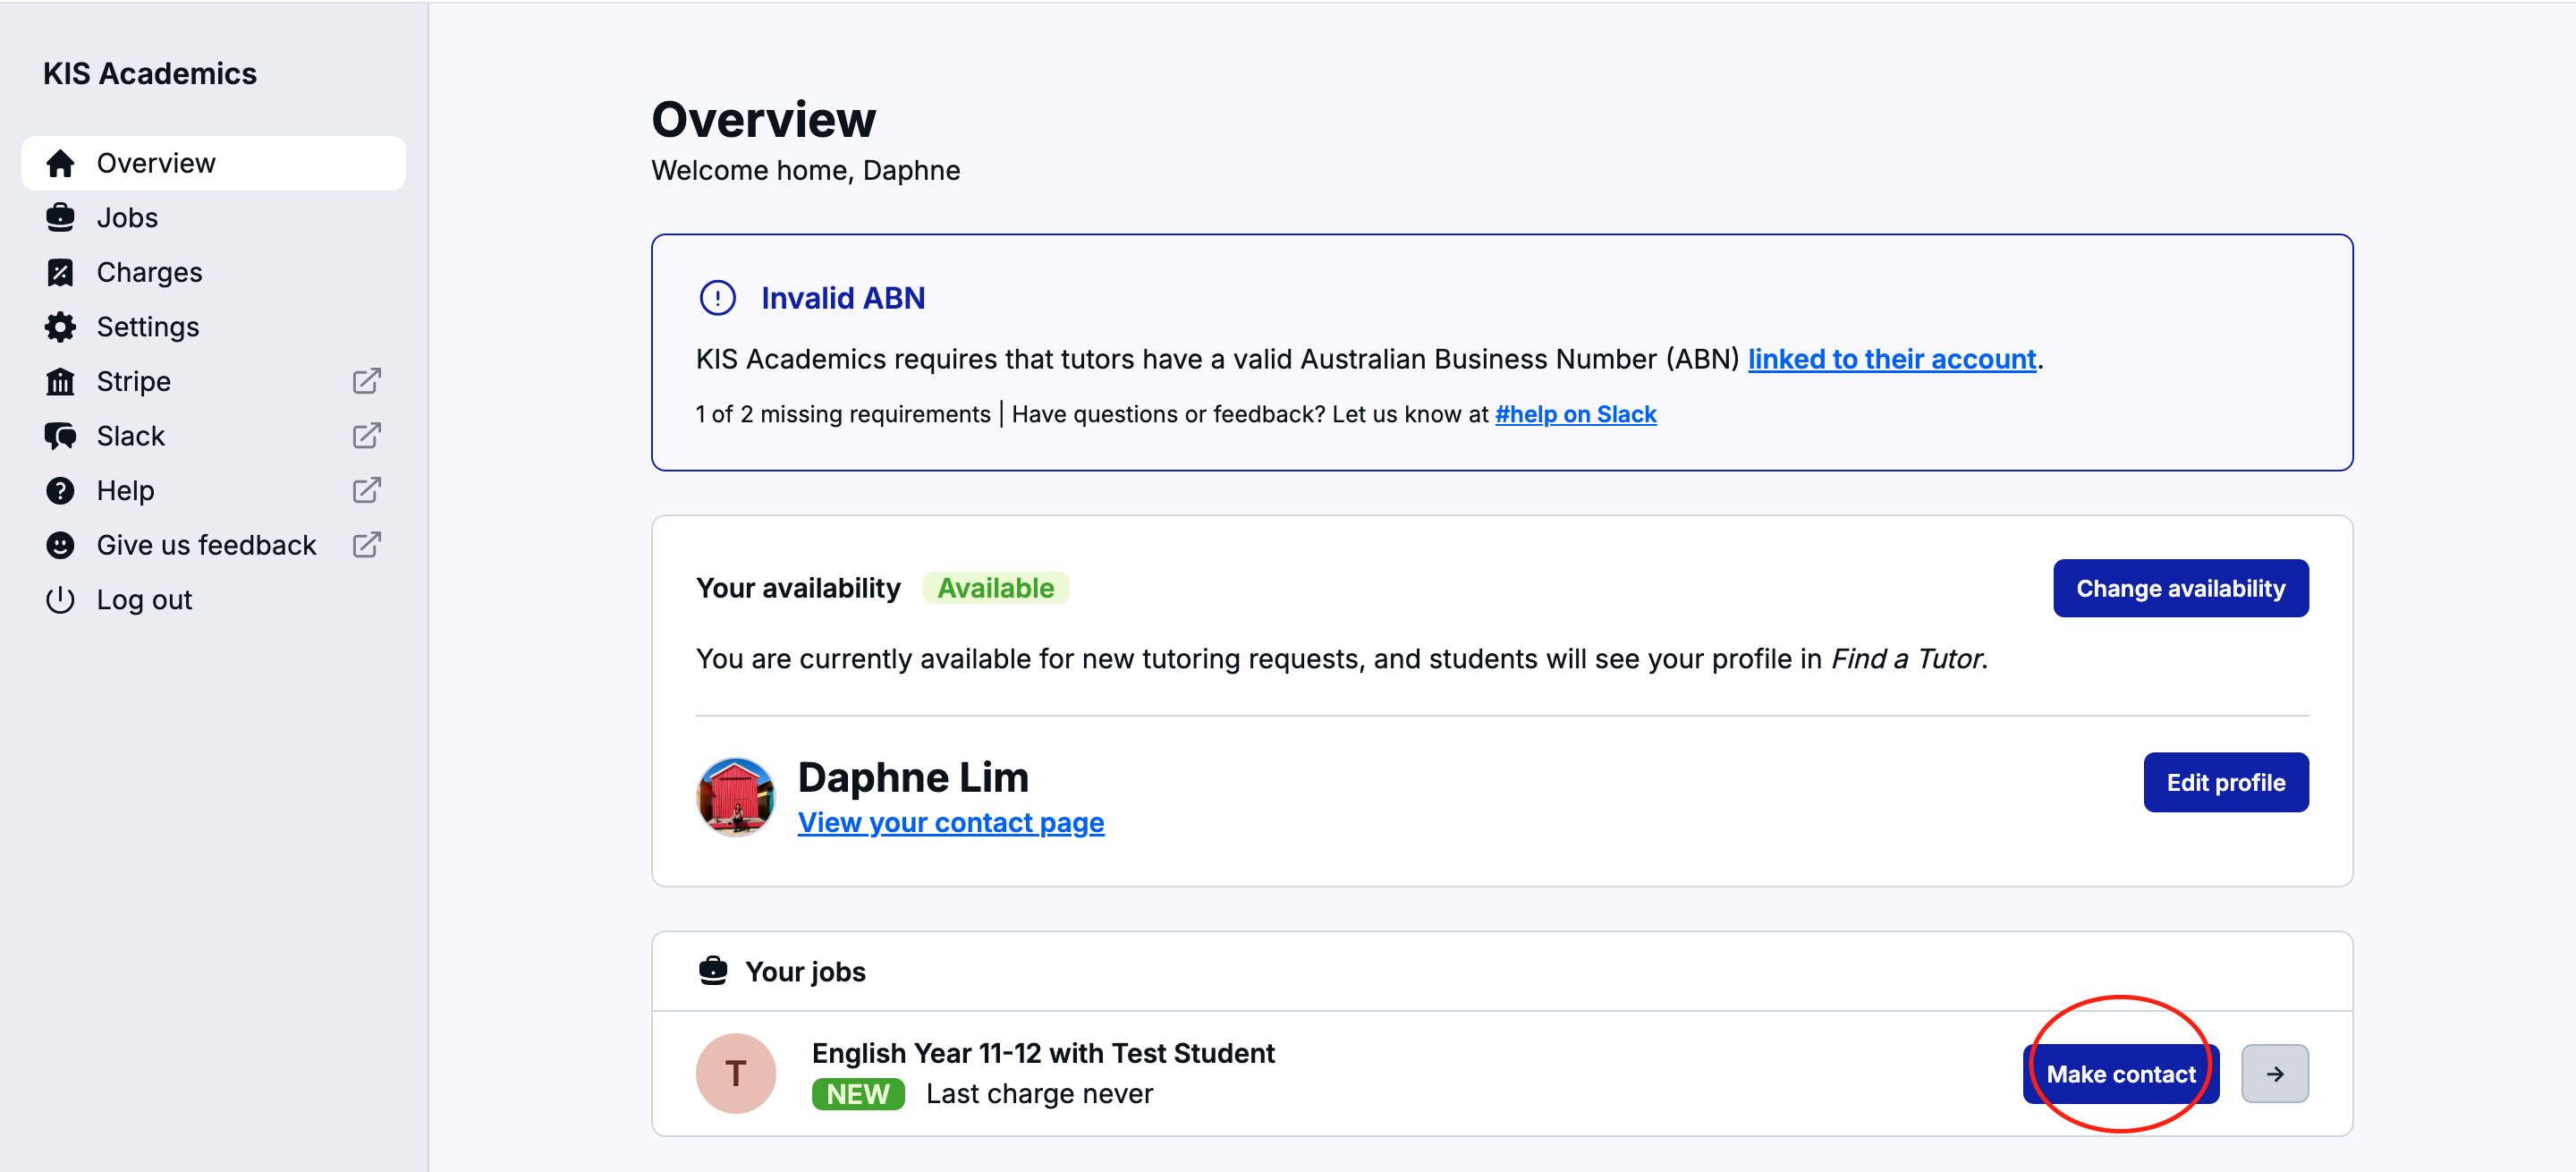
Task: Open View your contact page link
Action: [x=950, y=822]
